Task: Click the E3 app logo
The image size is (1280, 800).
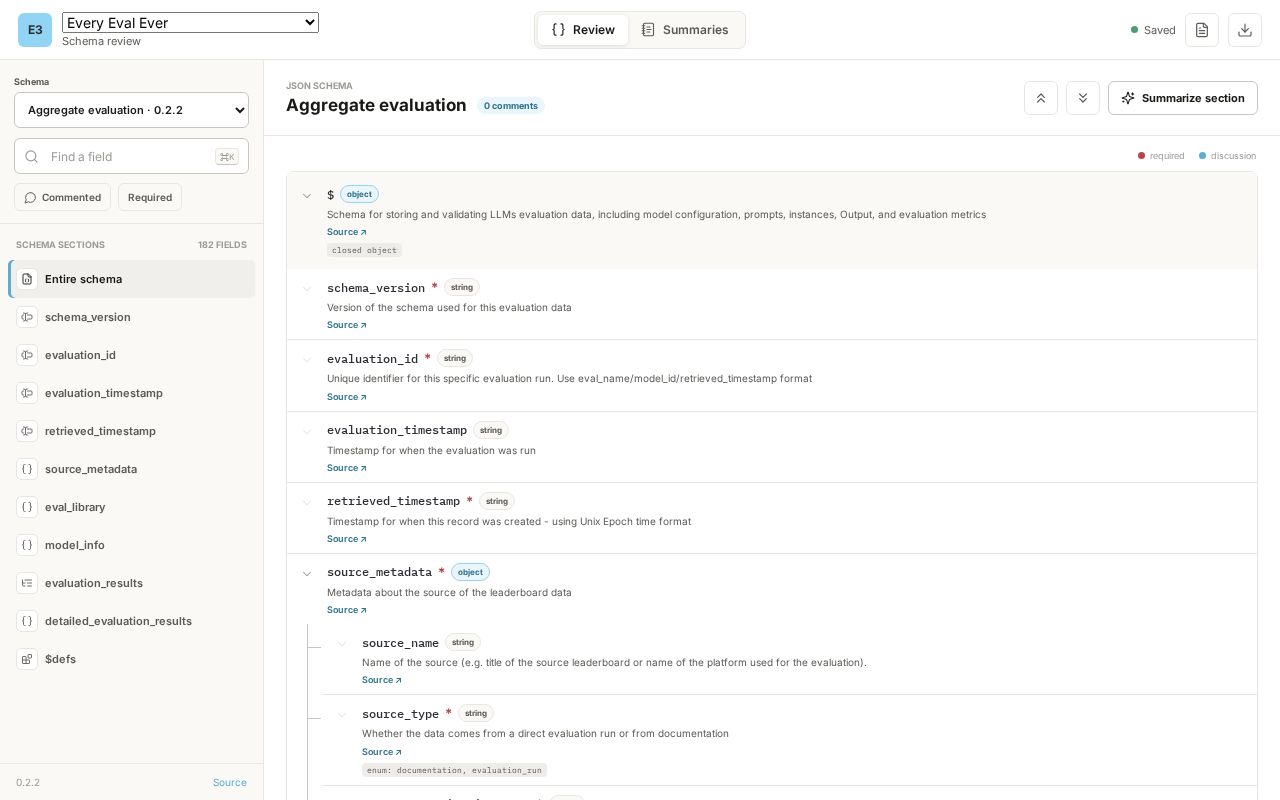Action: tap(34, 30)
